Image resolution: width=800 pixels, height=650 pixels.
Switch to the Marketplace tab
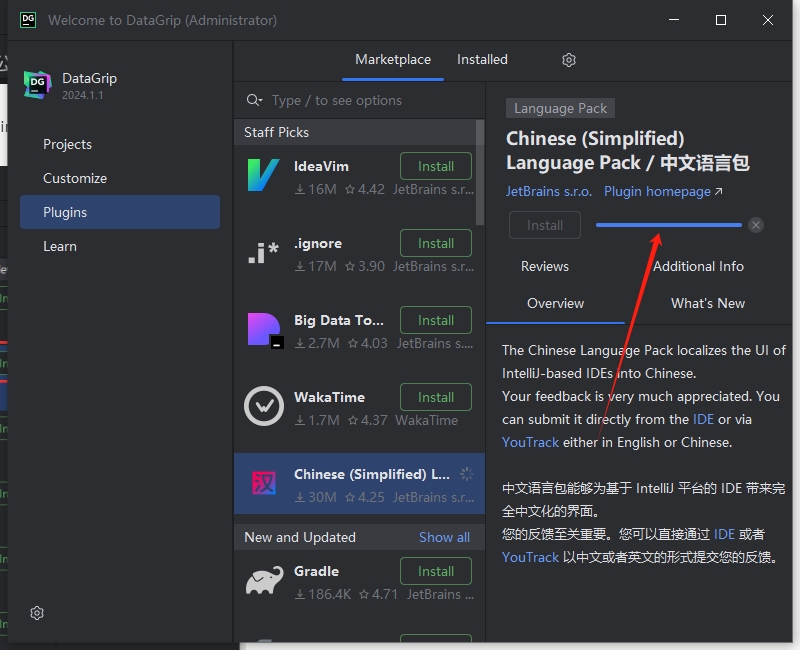click(x=393, y=60)
